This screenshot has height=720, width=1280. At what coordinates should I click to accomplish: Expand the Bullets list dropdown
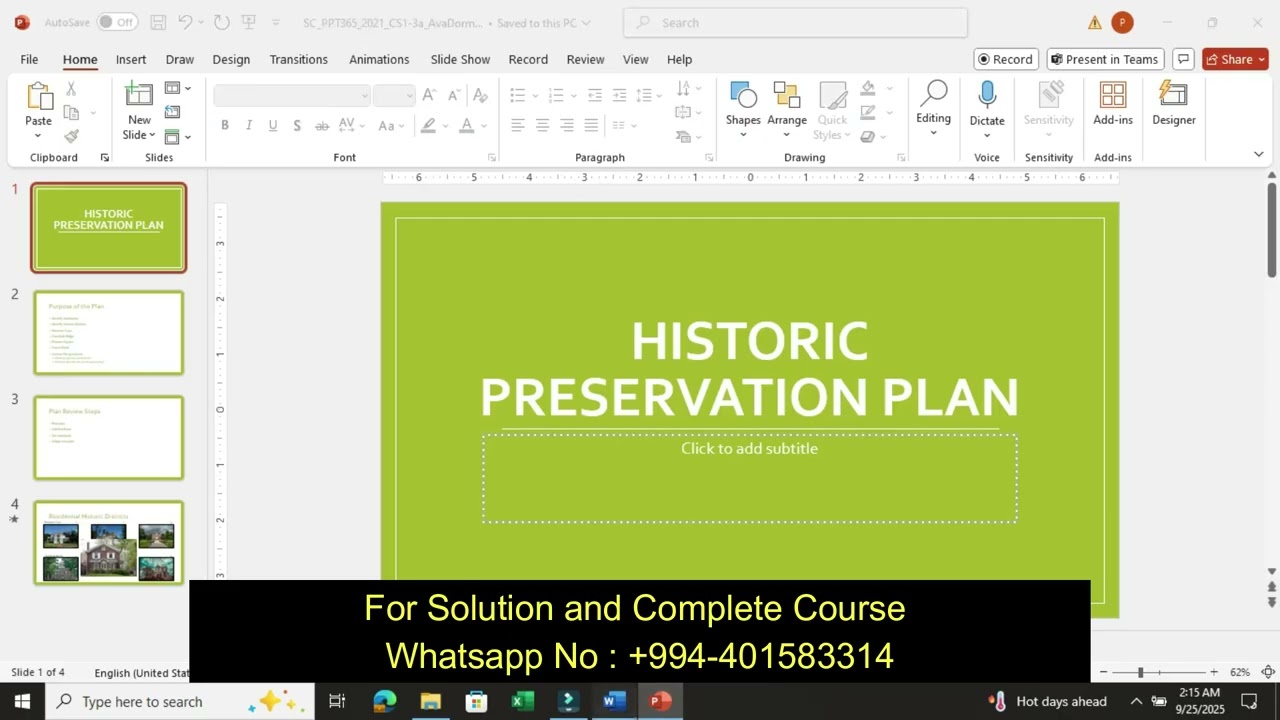(535, 95)
